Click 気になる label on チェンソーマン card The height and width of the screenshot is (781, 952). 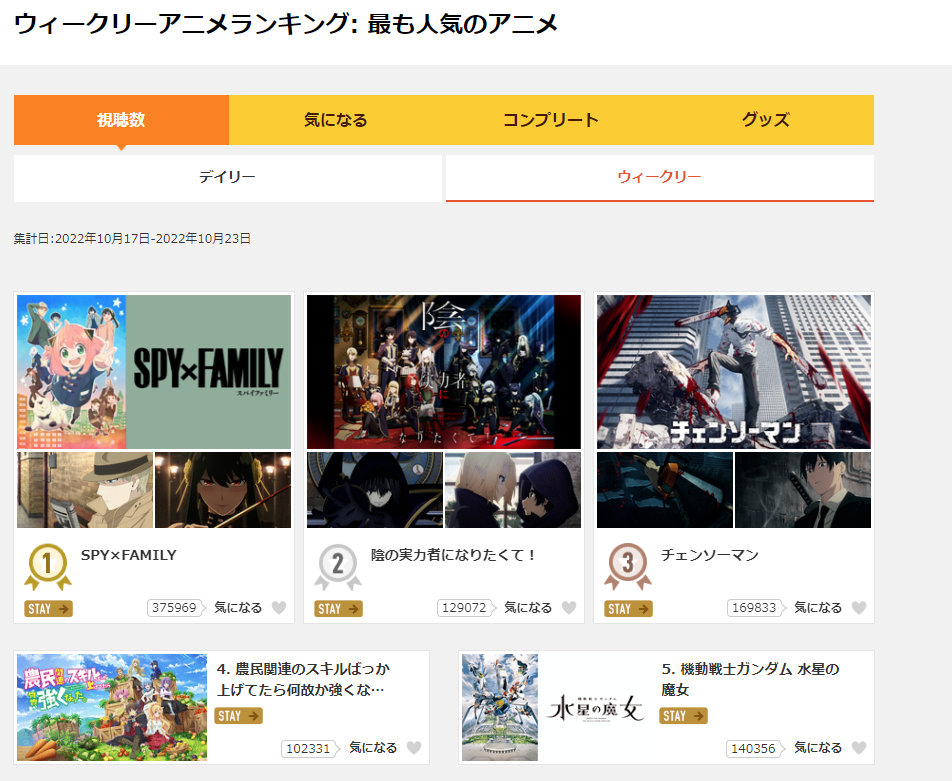click(818, 608)
